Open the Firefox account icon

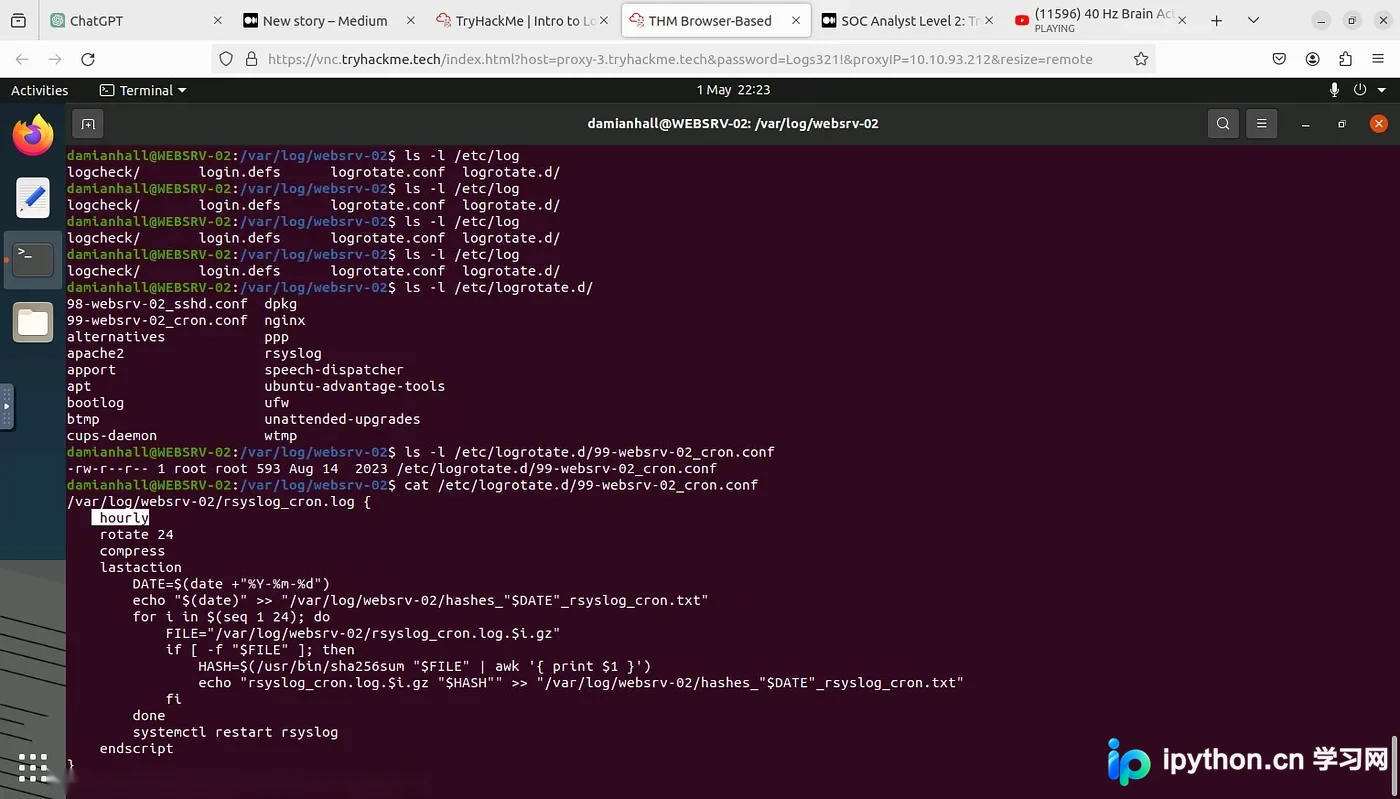coord(1313,59)
